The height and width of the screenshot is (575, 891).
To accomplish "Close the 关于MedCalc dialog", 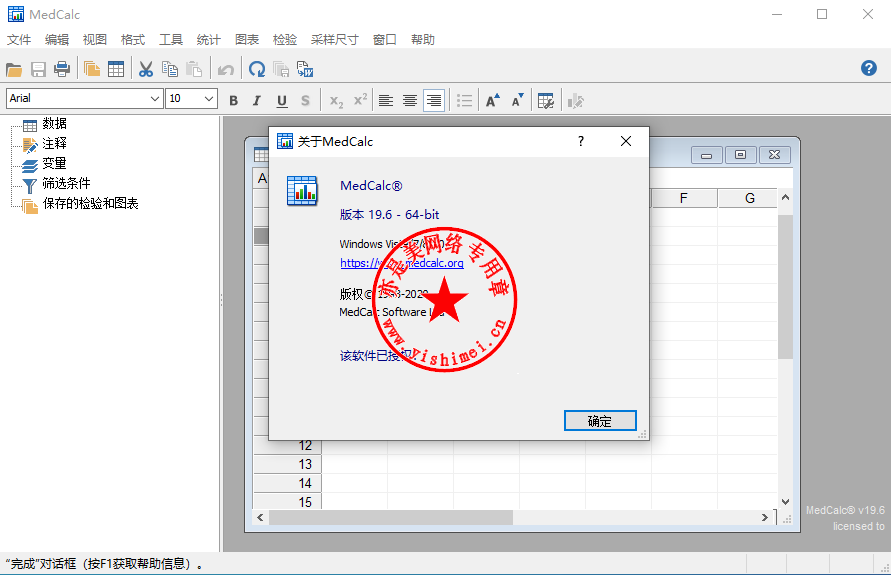I will pos(626,141).
